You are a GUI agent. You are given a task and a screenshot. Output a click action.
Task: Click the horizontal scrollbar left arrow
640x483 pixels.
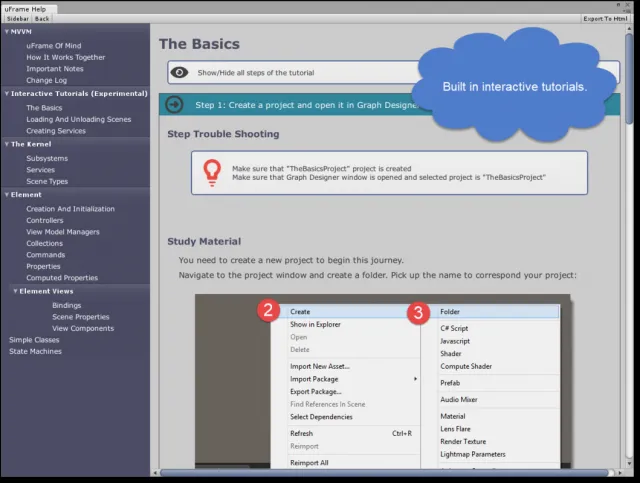(x=155, y=473)
